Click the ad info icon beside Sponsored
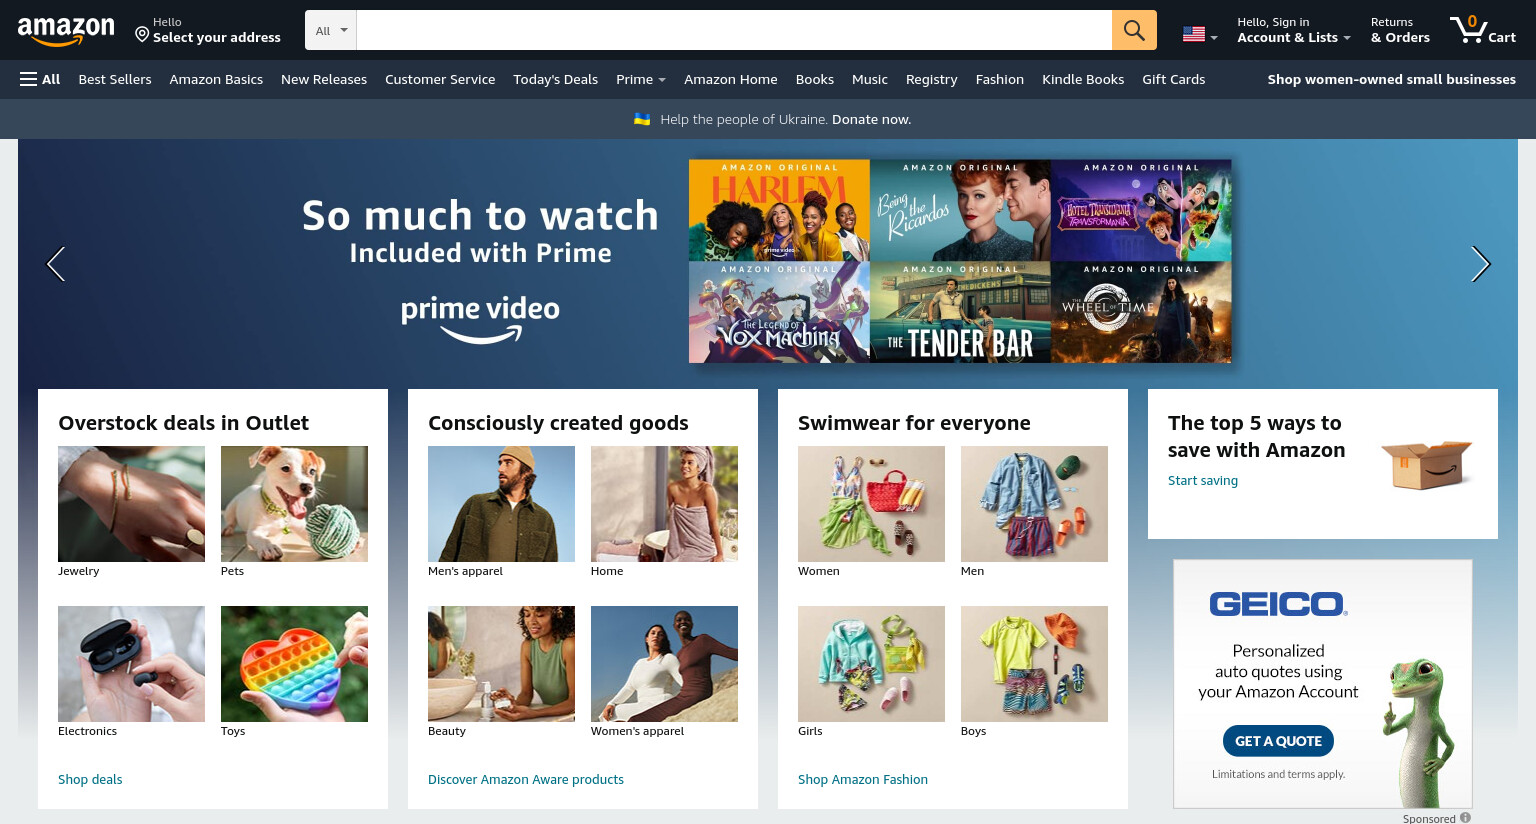Viewport: 1536px width, 824px height. 1465,818
